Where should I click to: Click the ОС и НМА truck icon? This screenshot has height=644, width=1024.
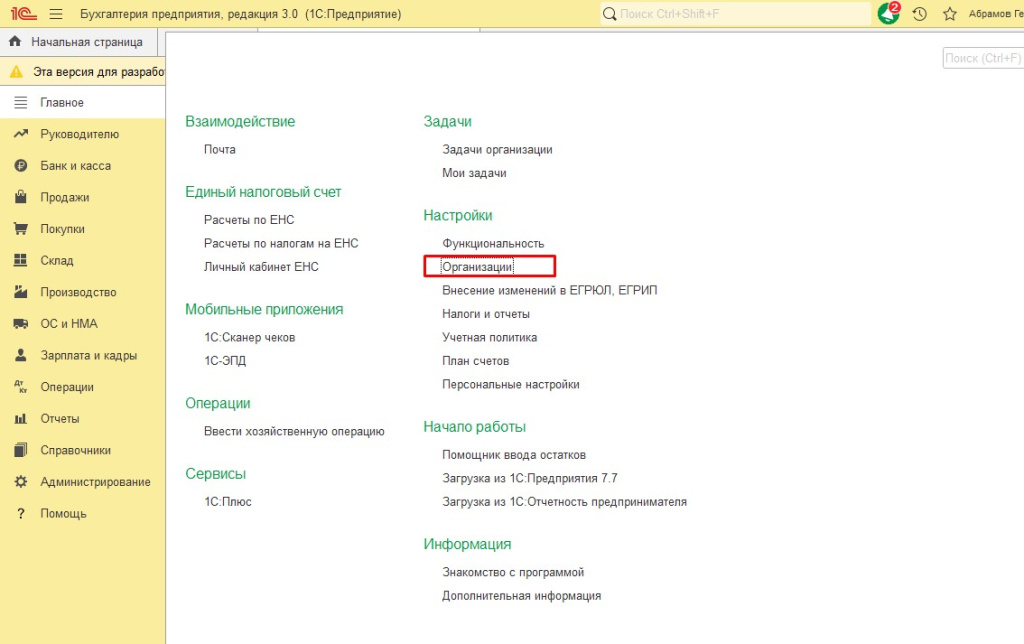pos(21,323)
